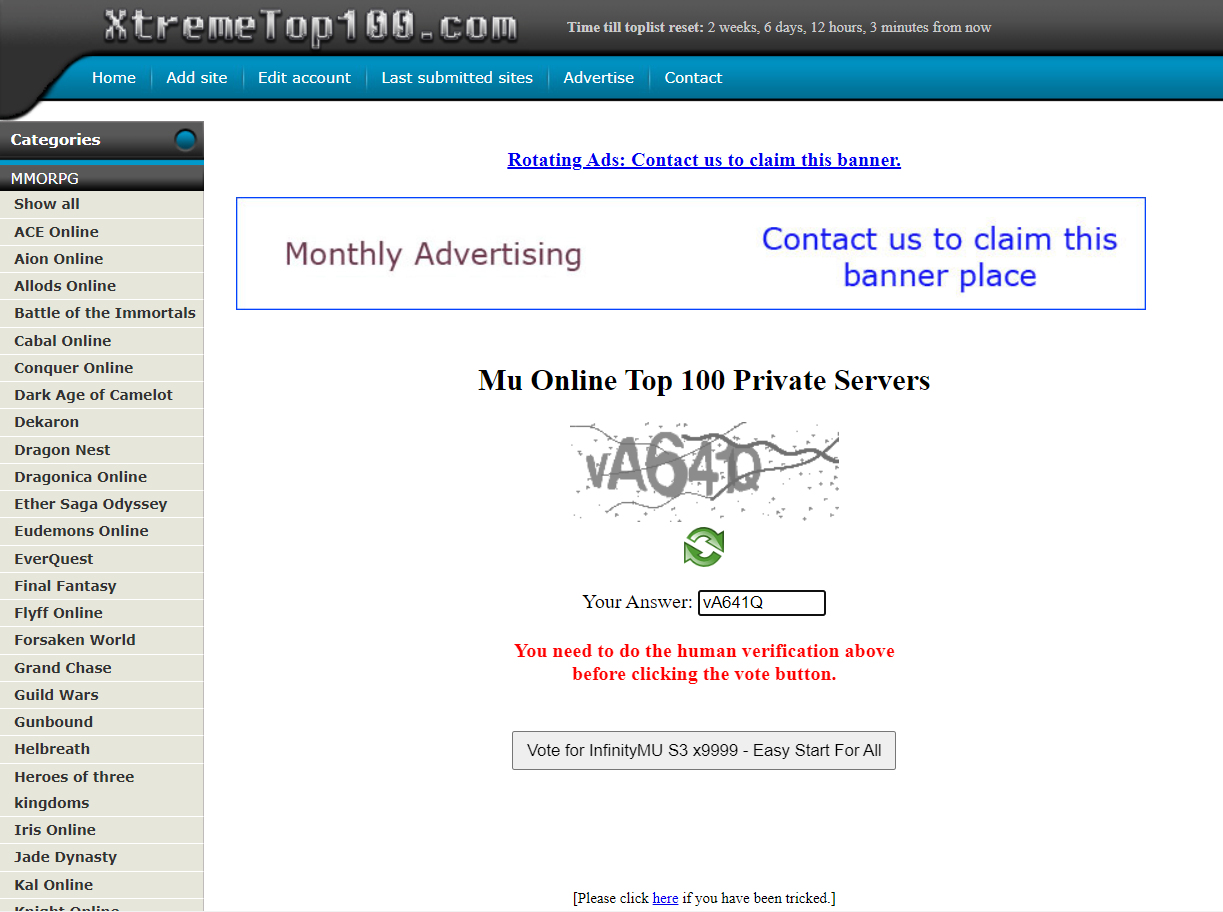This screenshot has width=1223, height=912.
Task: Click the green captcha refresh icon
Action: [704, 547]
